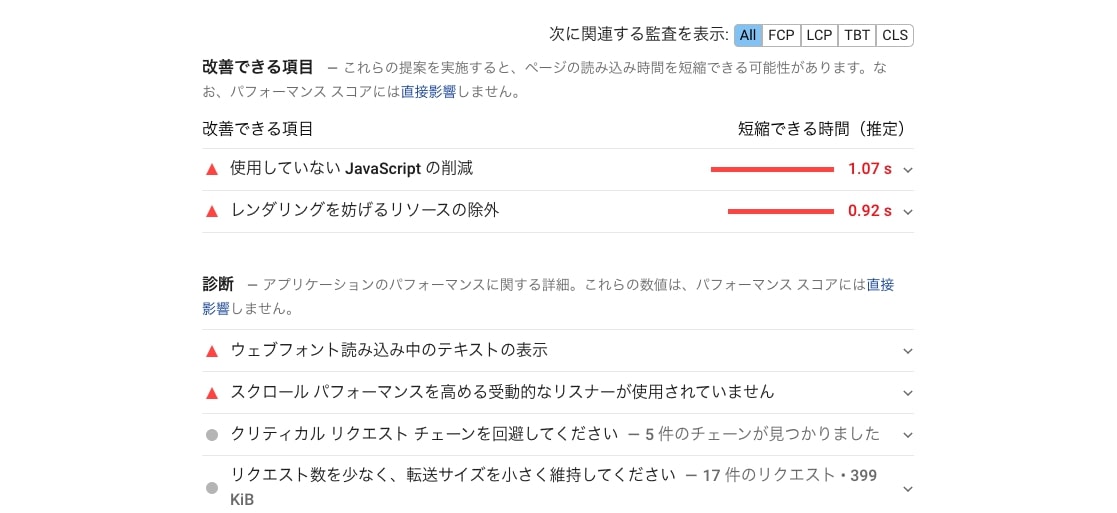Show only CLS related audits

[x=895, y=35]
